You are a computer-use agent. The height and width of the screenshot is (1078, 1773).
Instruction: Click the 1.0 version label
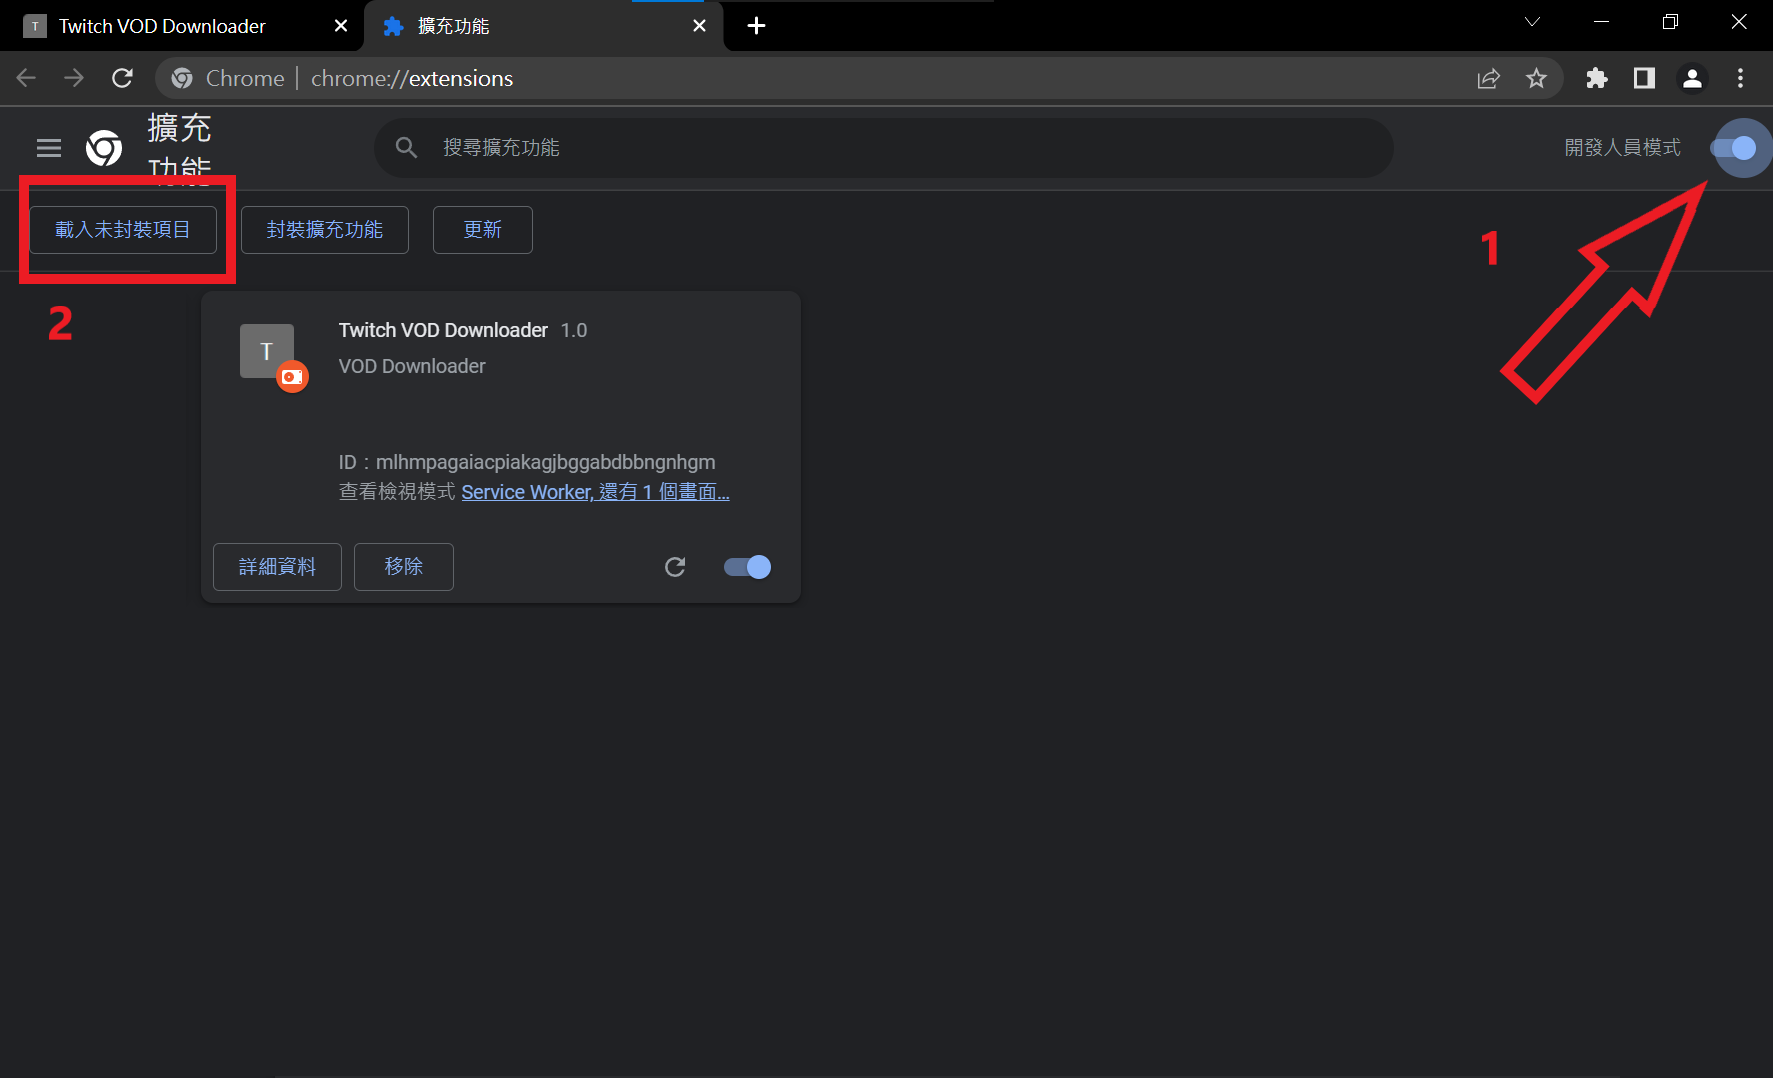click(574, 330)
